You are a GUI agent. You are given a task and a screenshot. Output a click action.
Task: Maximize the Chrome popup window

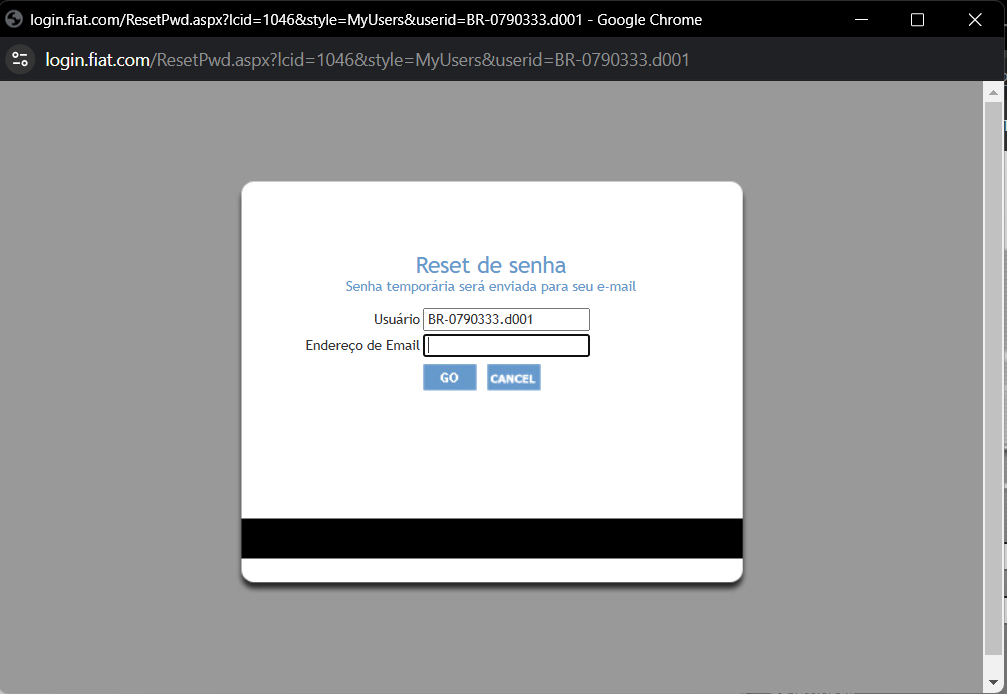[917, 19]
